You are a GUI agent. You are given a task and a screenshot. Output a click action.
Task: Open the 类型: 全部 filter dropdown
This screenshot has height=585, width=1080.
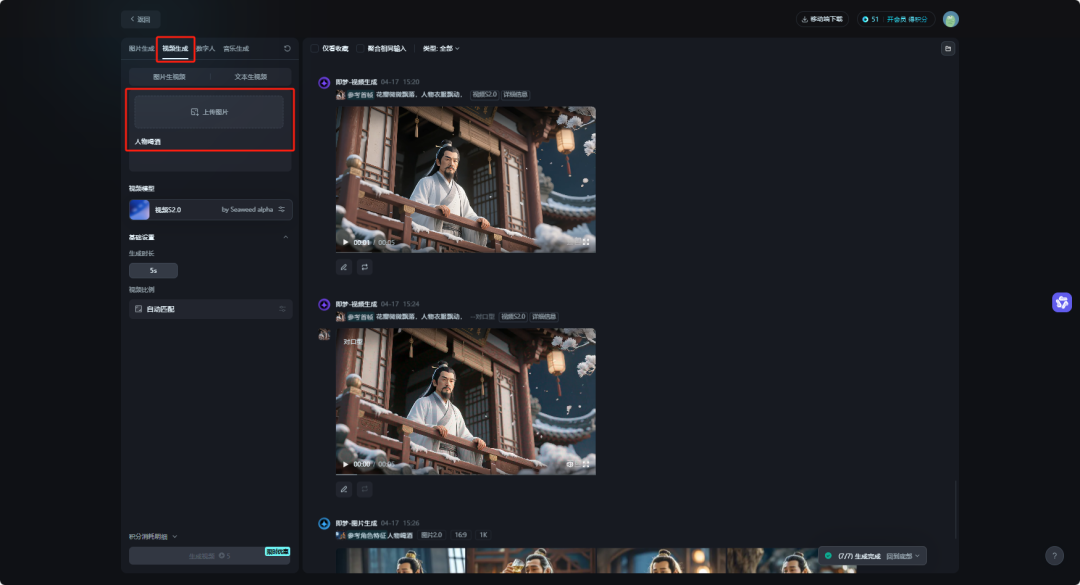[441, 48]
